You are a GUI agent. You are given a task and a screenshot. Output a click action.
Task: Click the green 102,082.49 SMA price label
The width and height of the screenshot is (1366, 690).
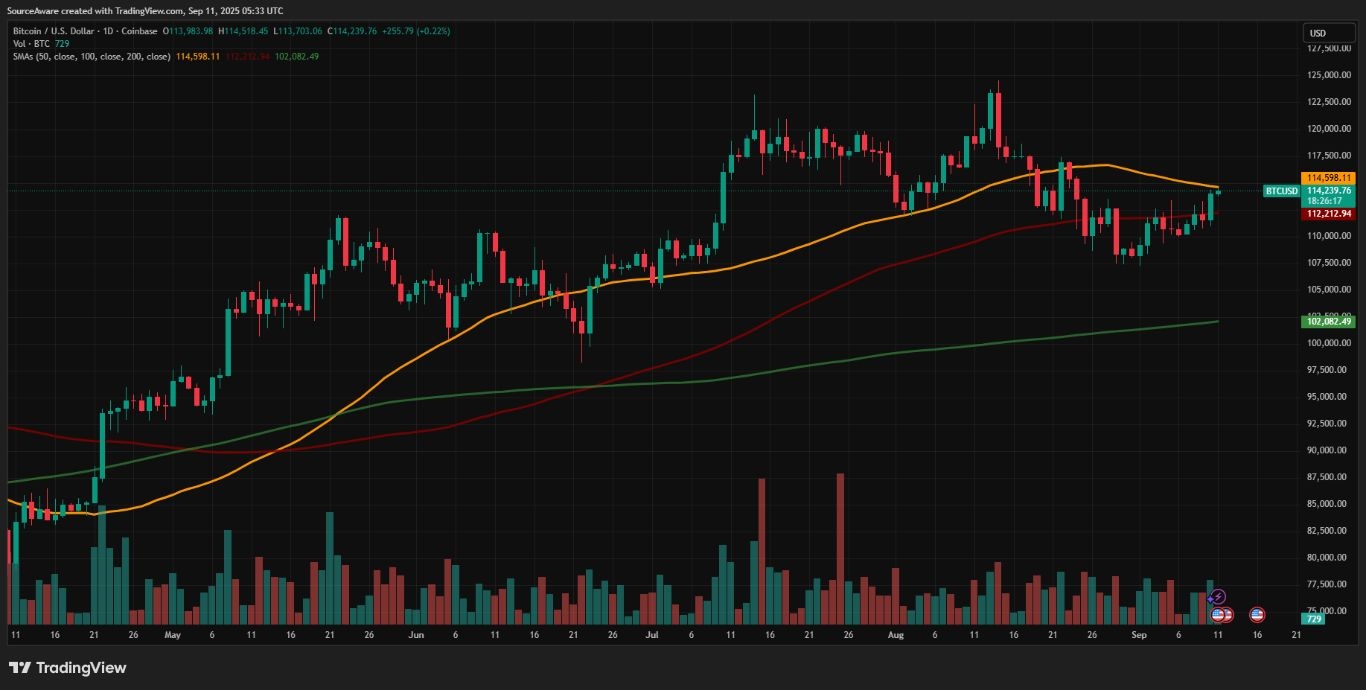click(x=1326, y=322)
